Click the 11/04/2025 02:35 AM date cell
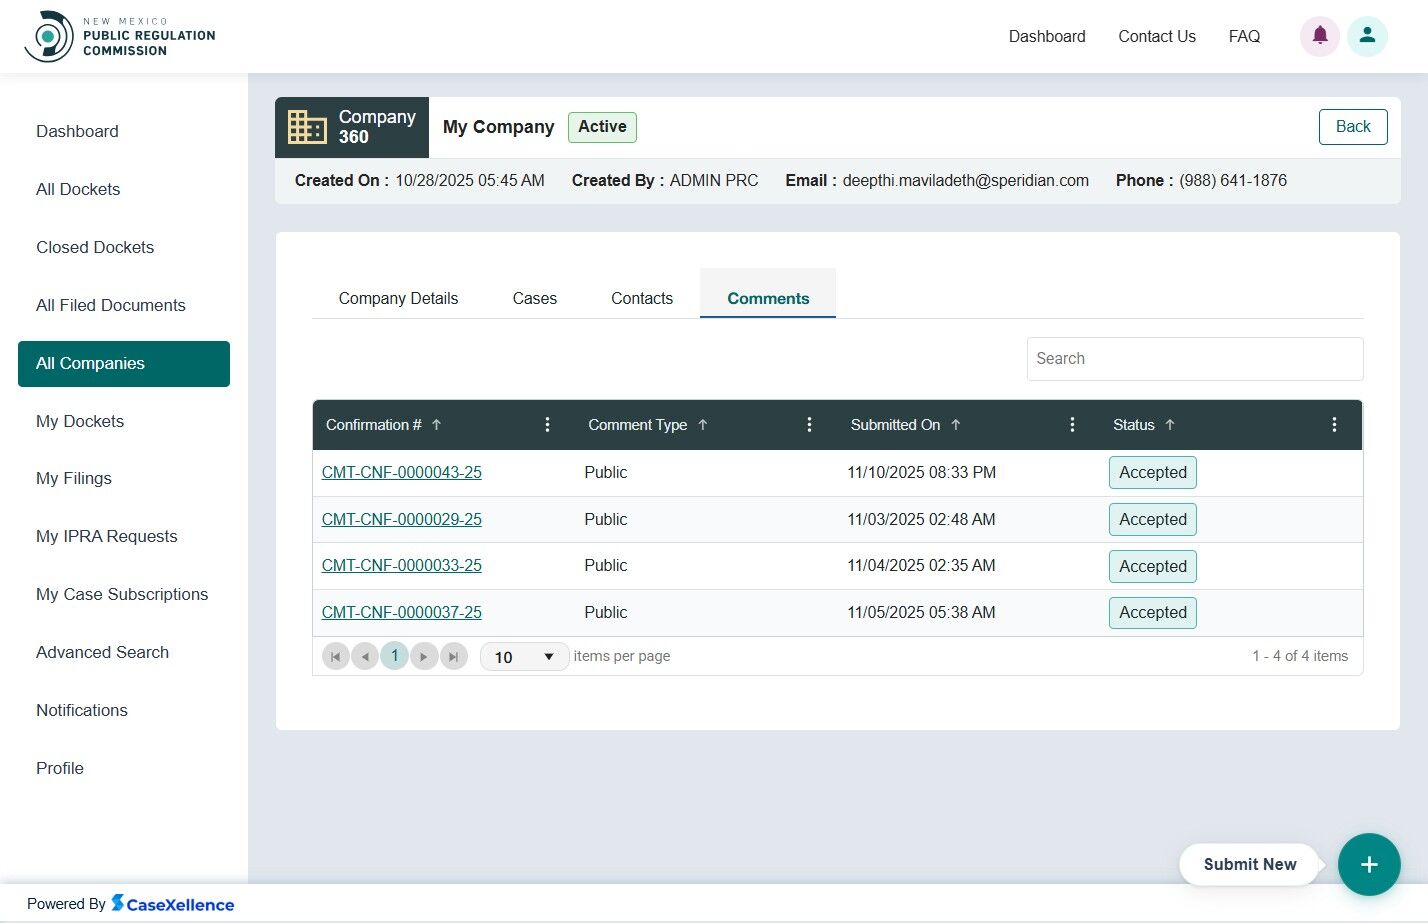This screenshot has height=923, width=1428. (922, 566)
